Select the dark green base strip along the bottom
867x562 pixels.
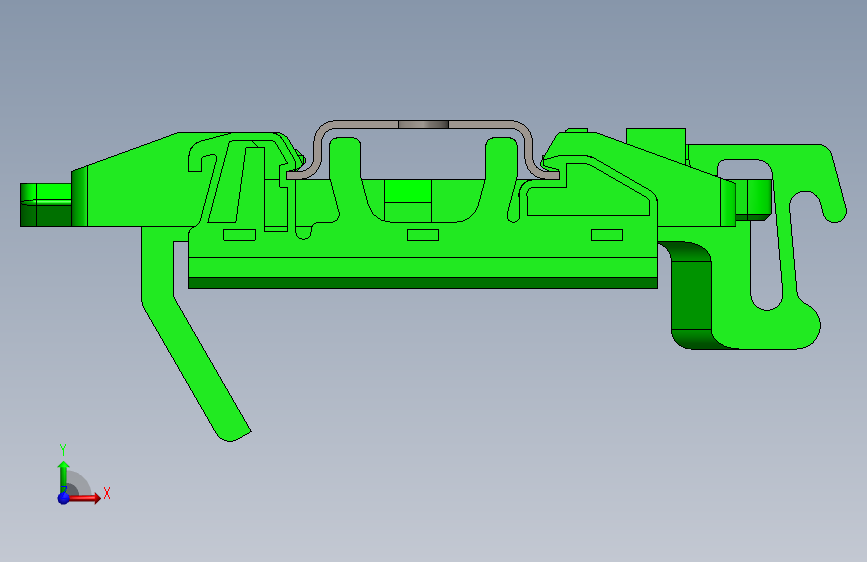click(423, 283)
